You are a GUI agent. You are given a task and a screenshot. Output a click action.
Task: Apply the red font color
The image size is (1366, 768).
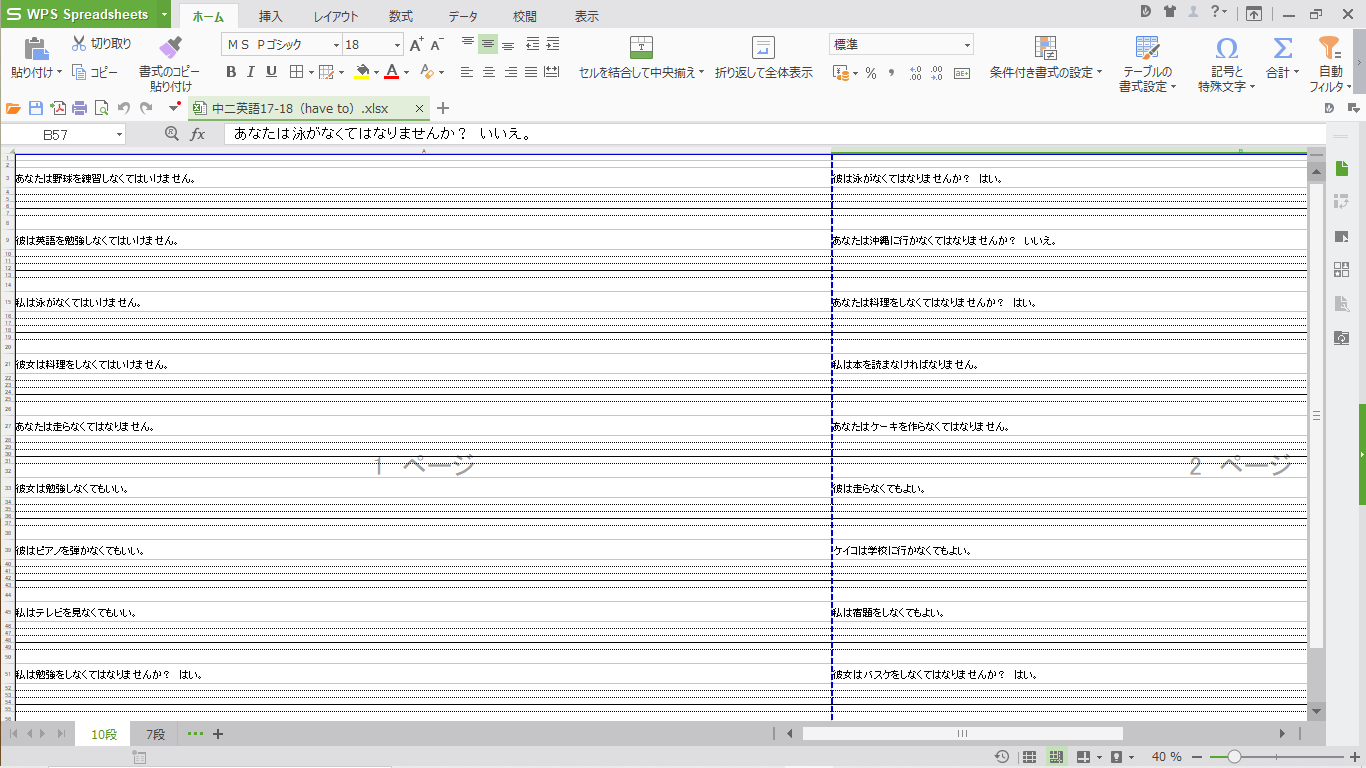[392, 72]
